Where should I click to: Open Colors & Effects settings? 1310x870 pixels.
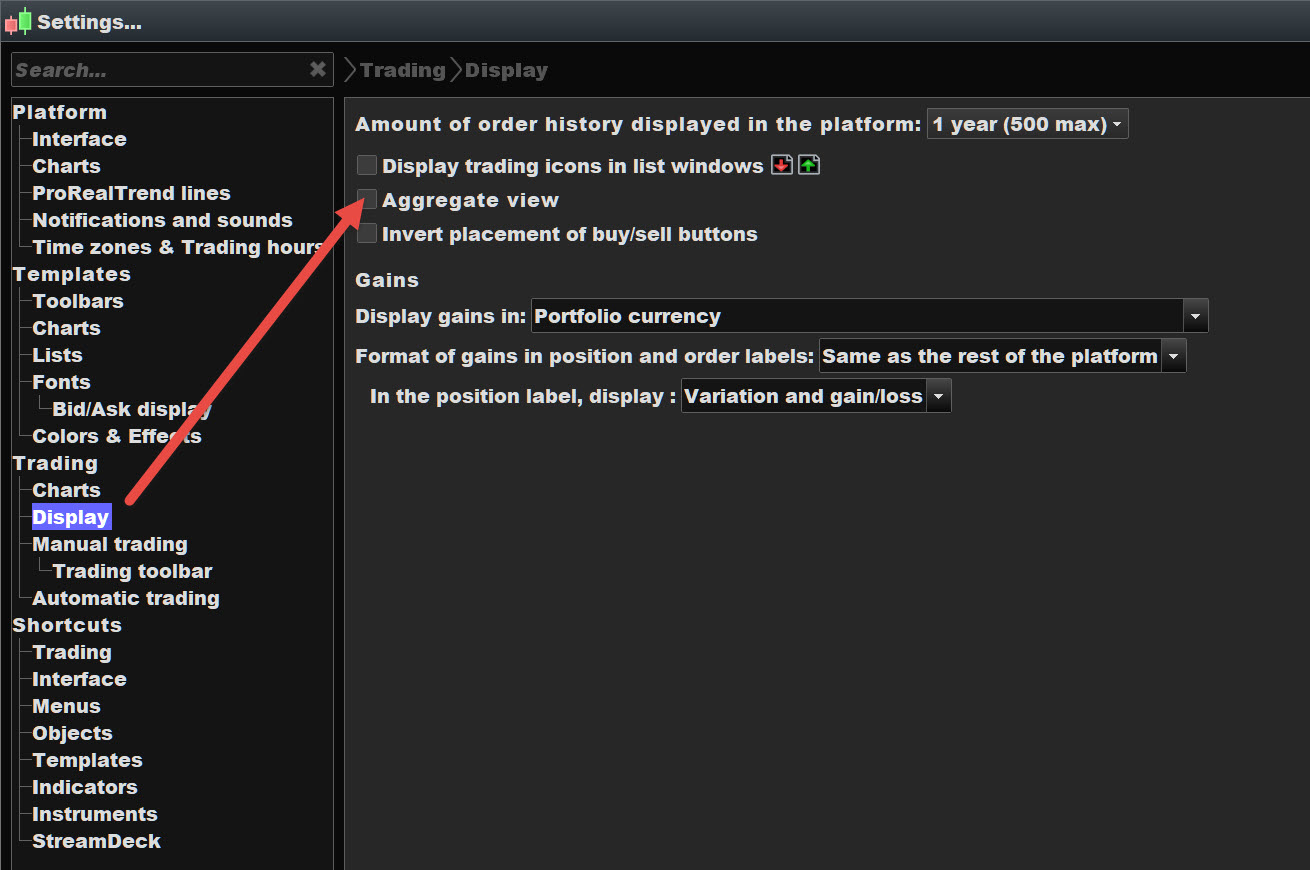pos(117,436)
